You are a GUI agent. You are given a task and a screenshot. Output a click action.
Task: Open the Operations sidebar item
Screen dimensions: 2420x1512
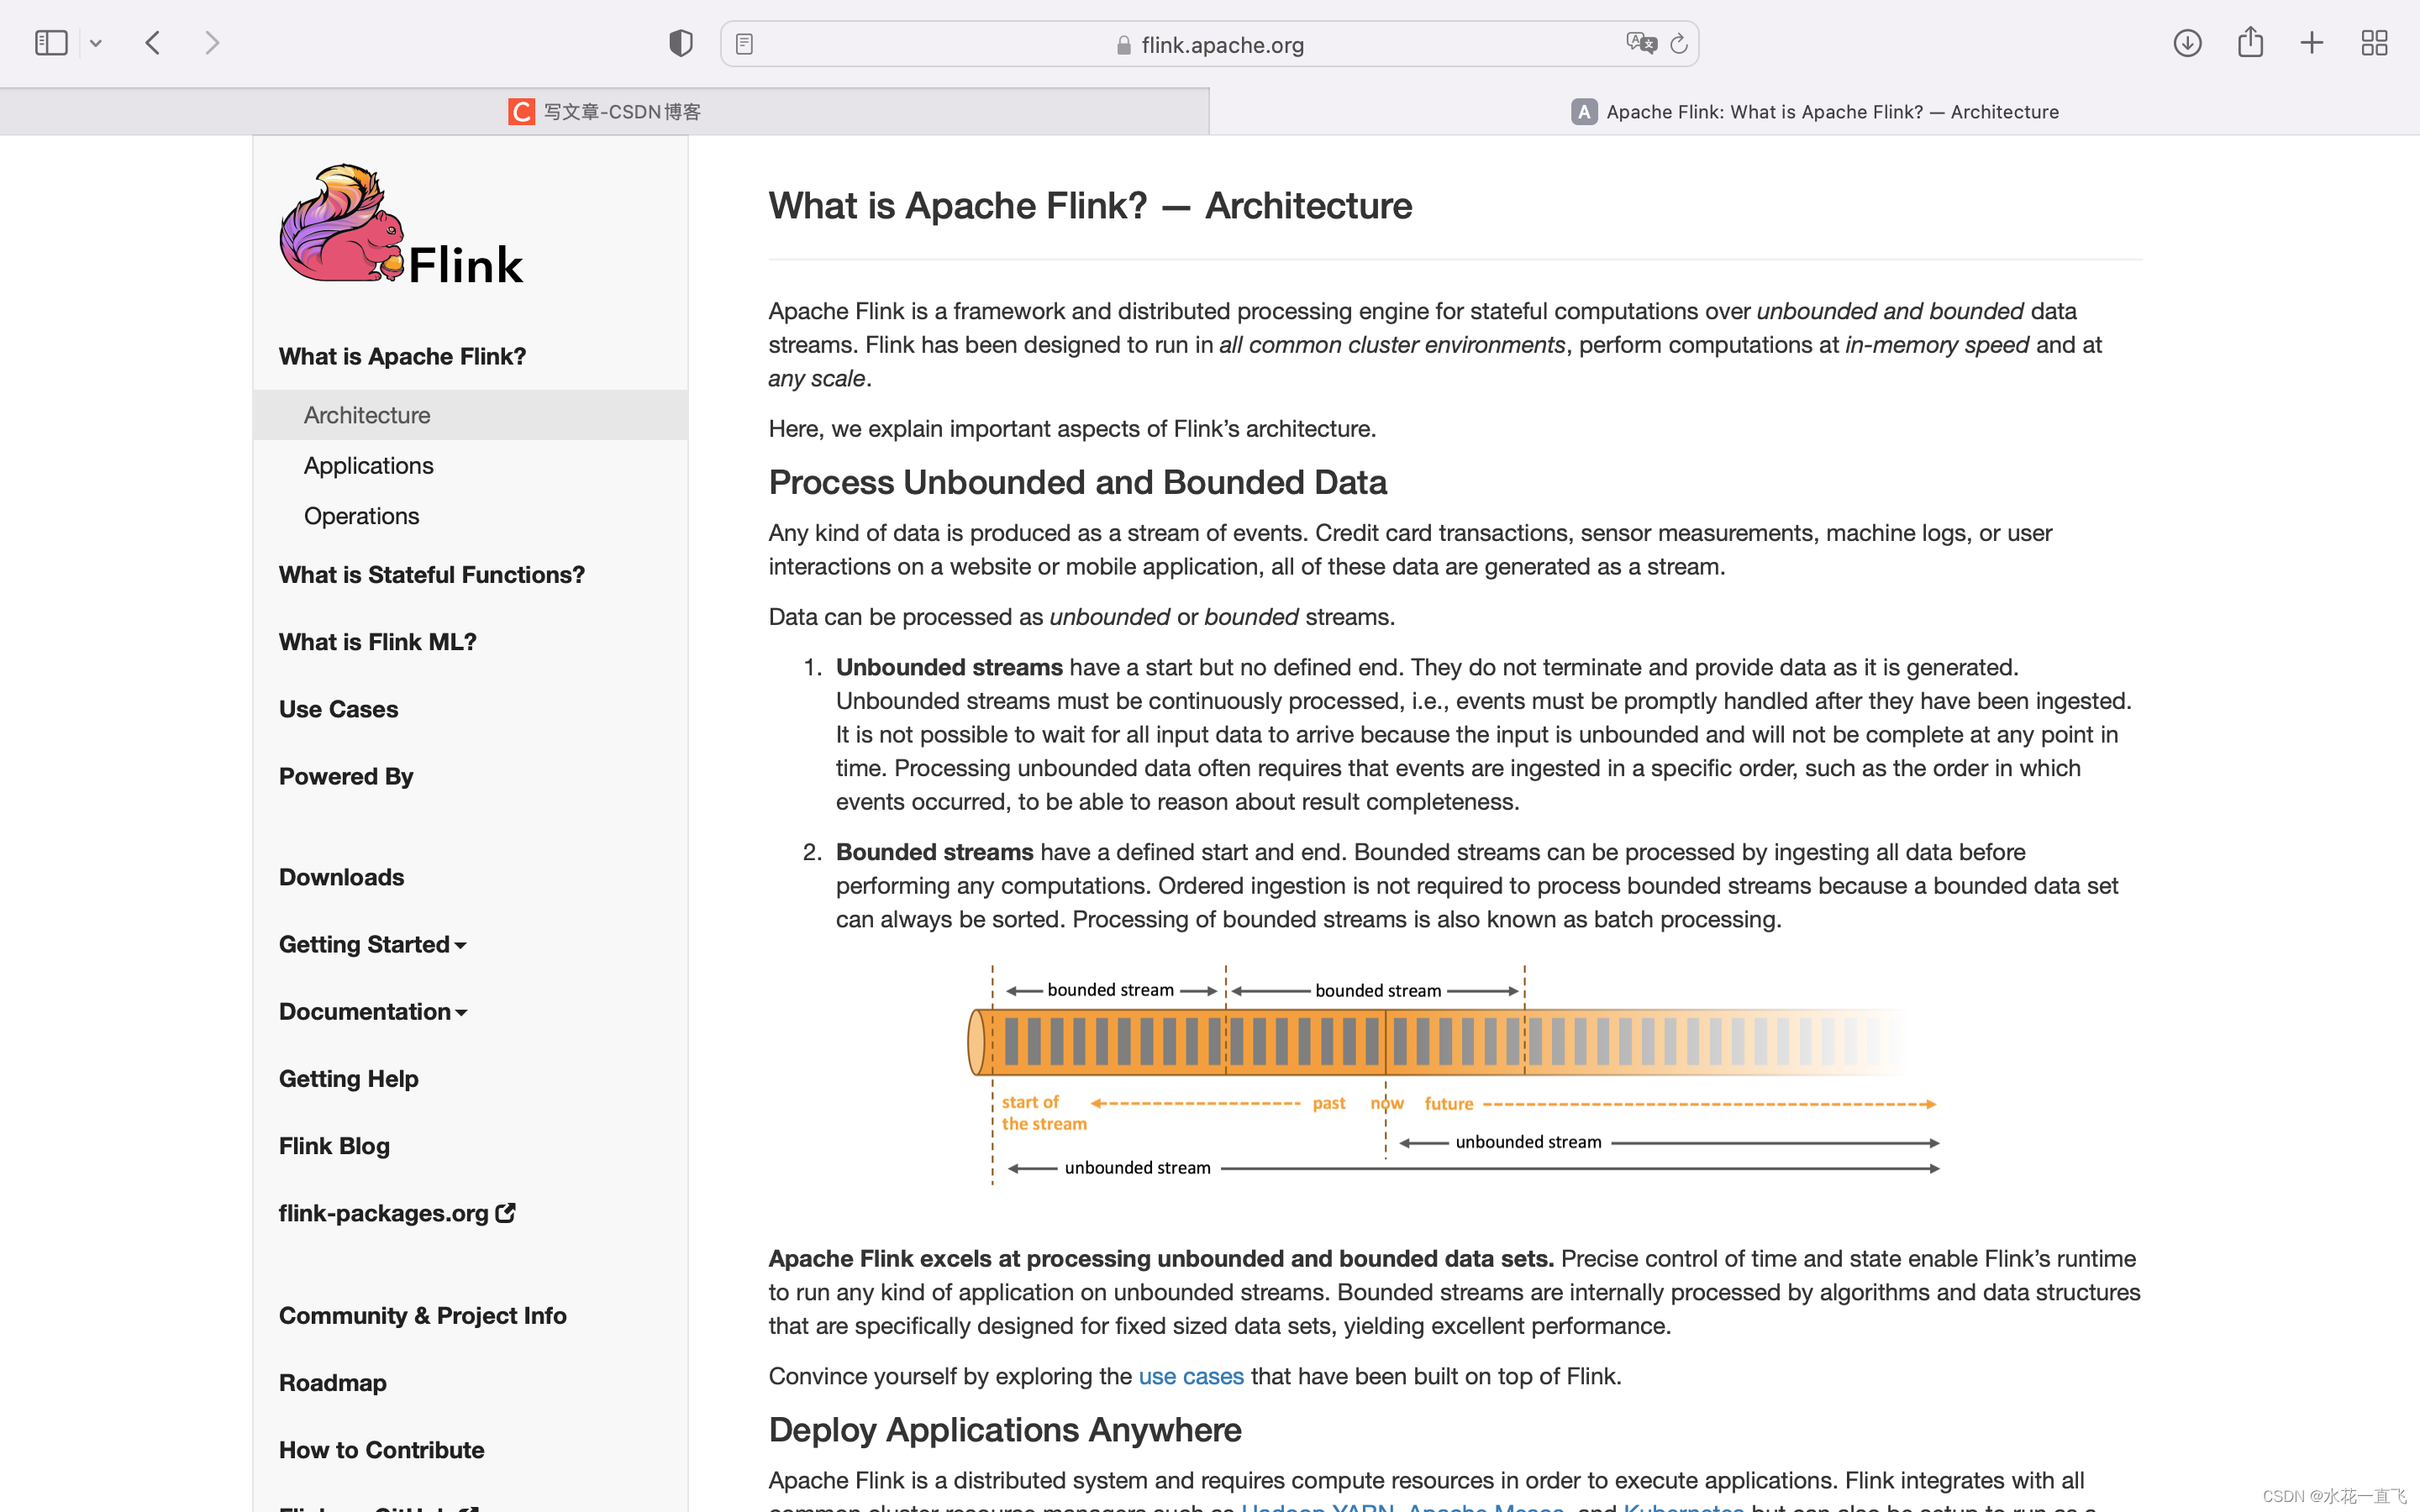pyautogui.click(x=361, y=516)
